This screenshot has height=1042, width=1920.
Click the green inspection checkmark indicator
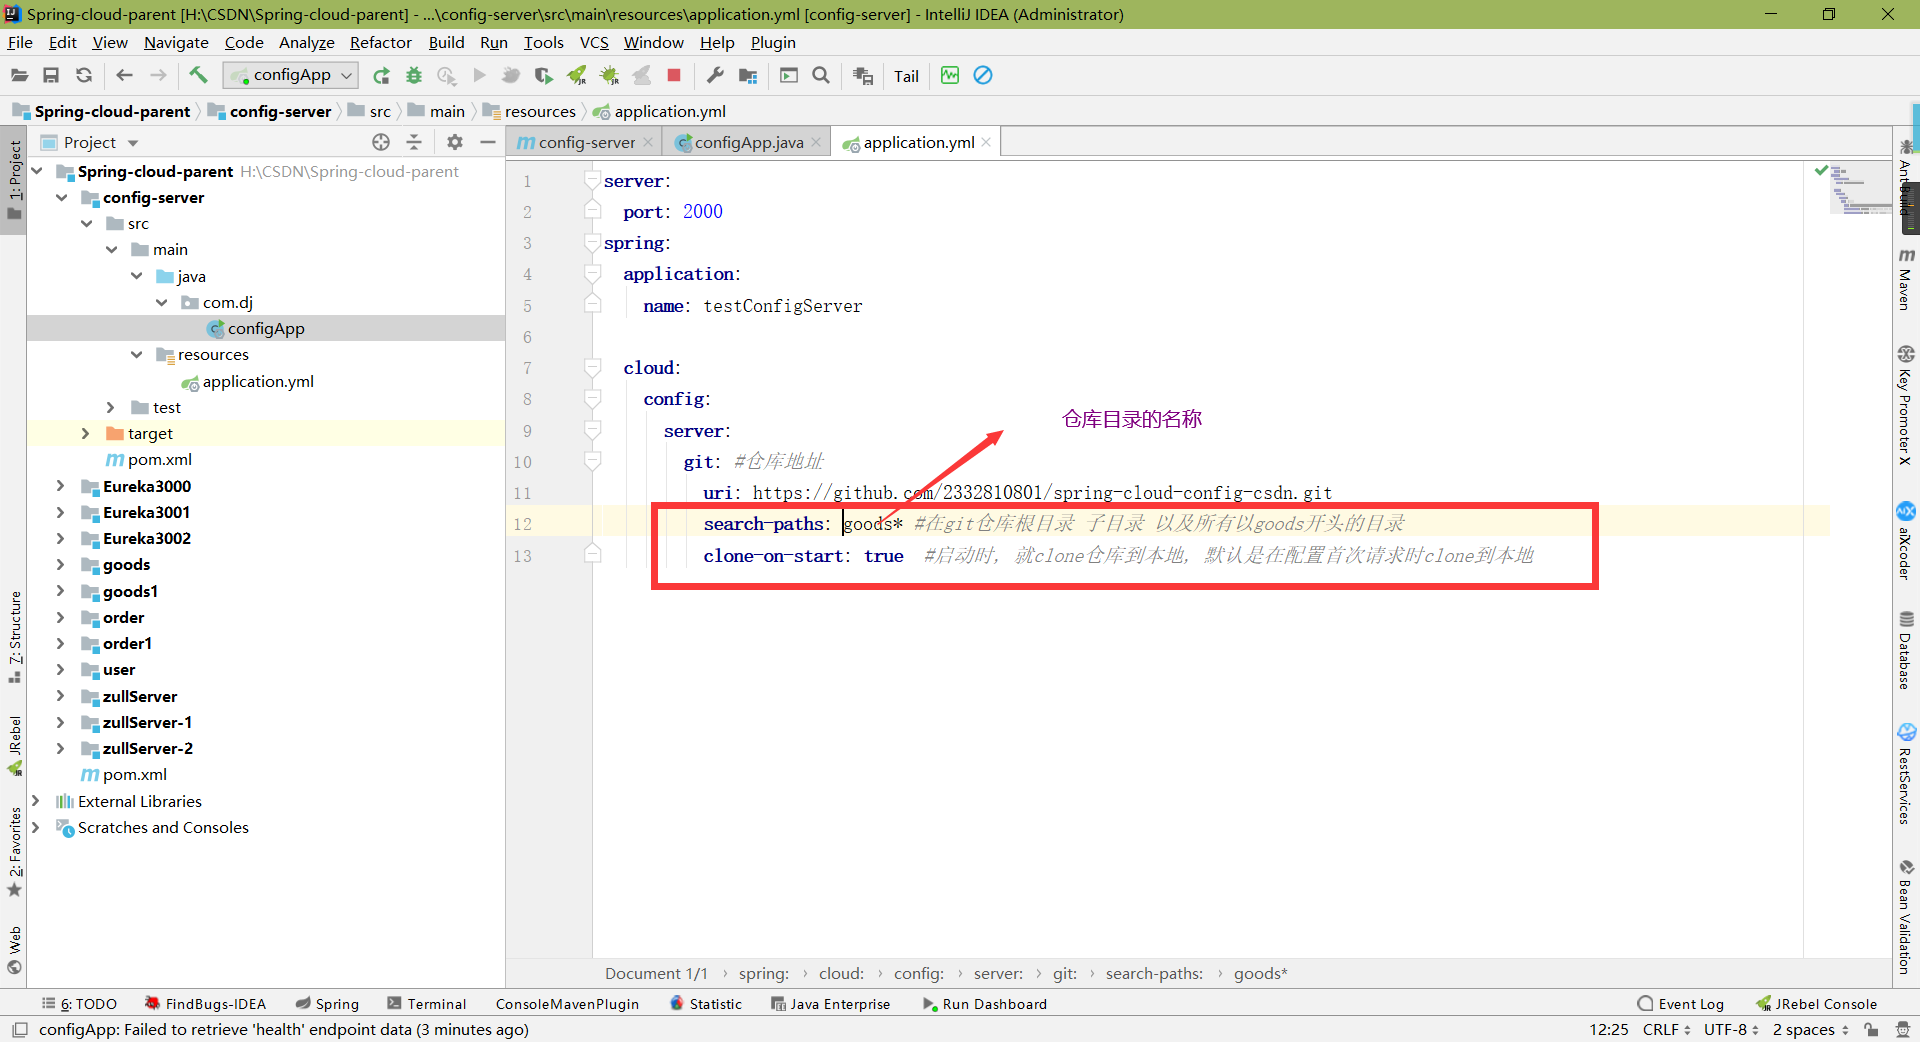coord(1821,171)
